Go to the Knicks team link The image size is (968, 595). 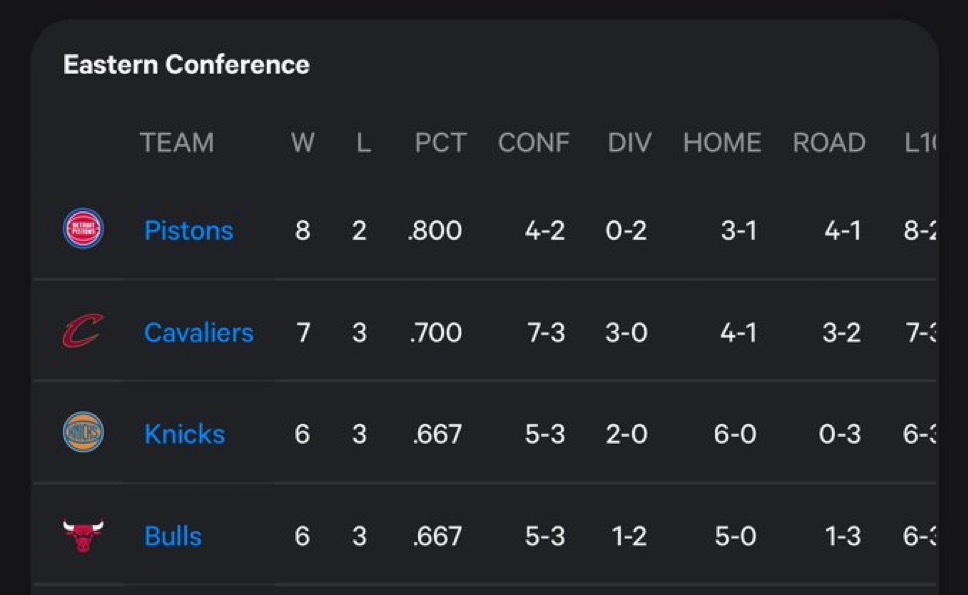184,434
